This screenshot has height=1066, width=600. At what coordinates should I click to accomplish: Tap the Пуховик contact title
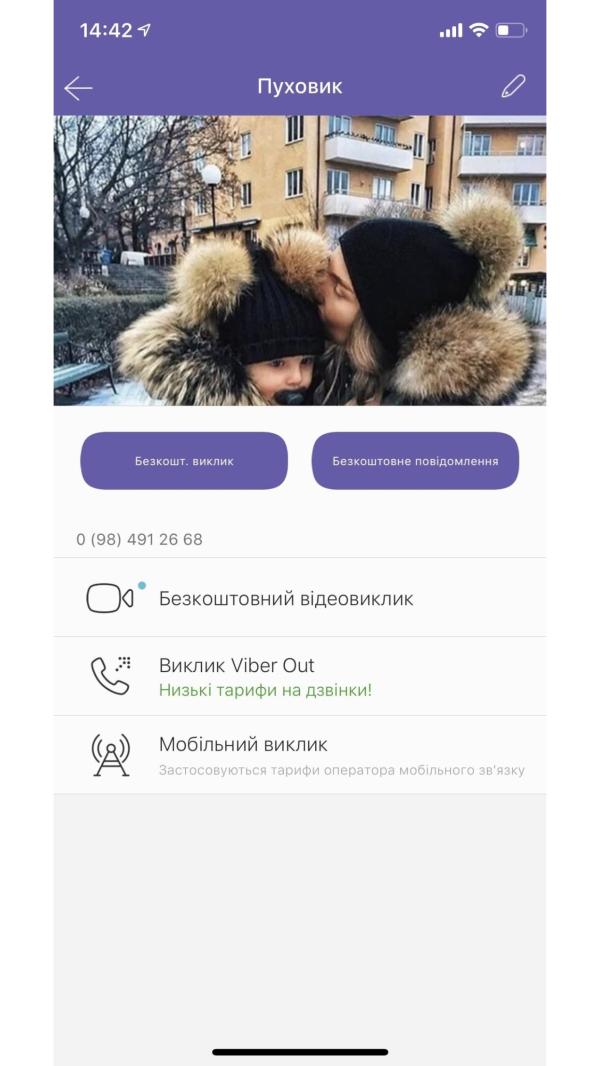coord(300,86)
